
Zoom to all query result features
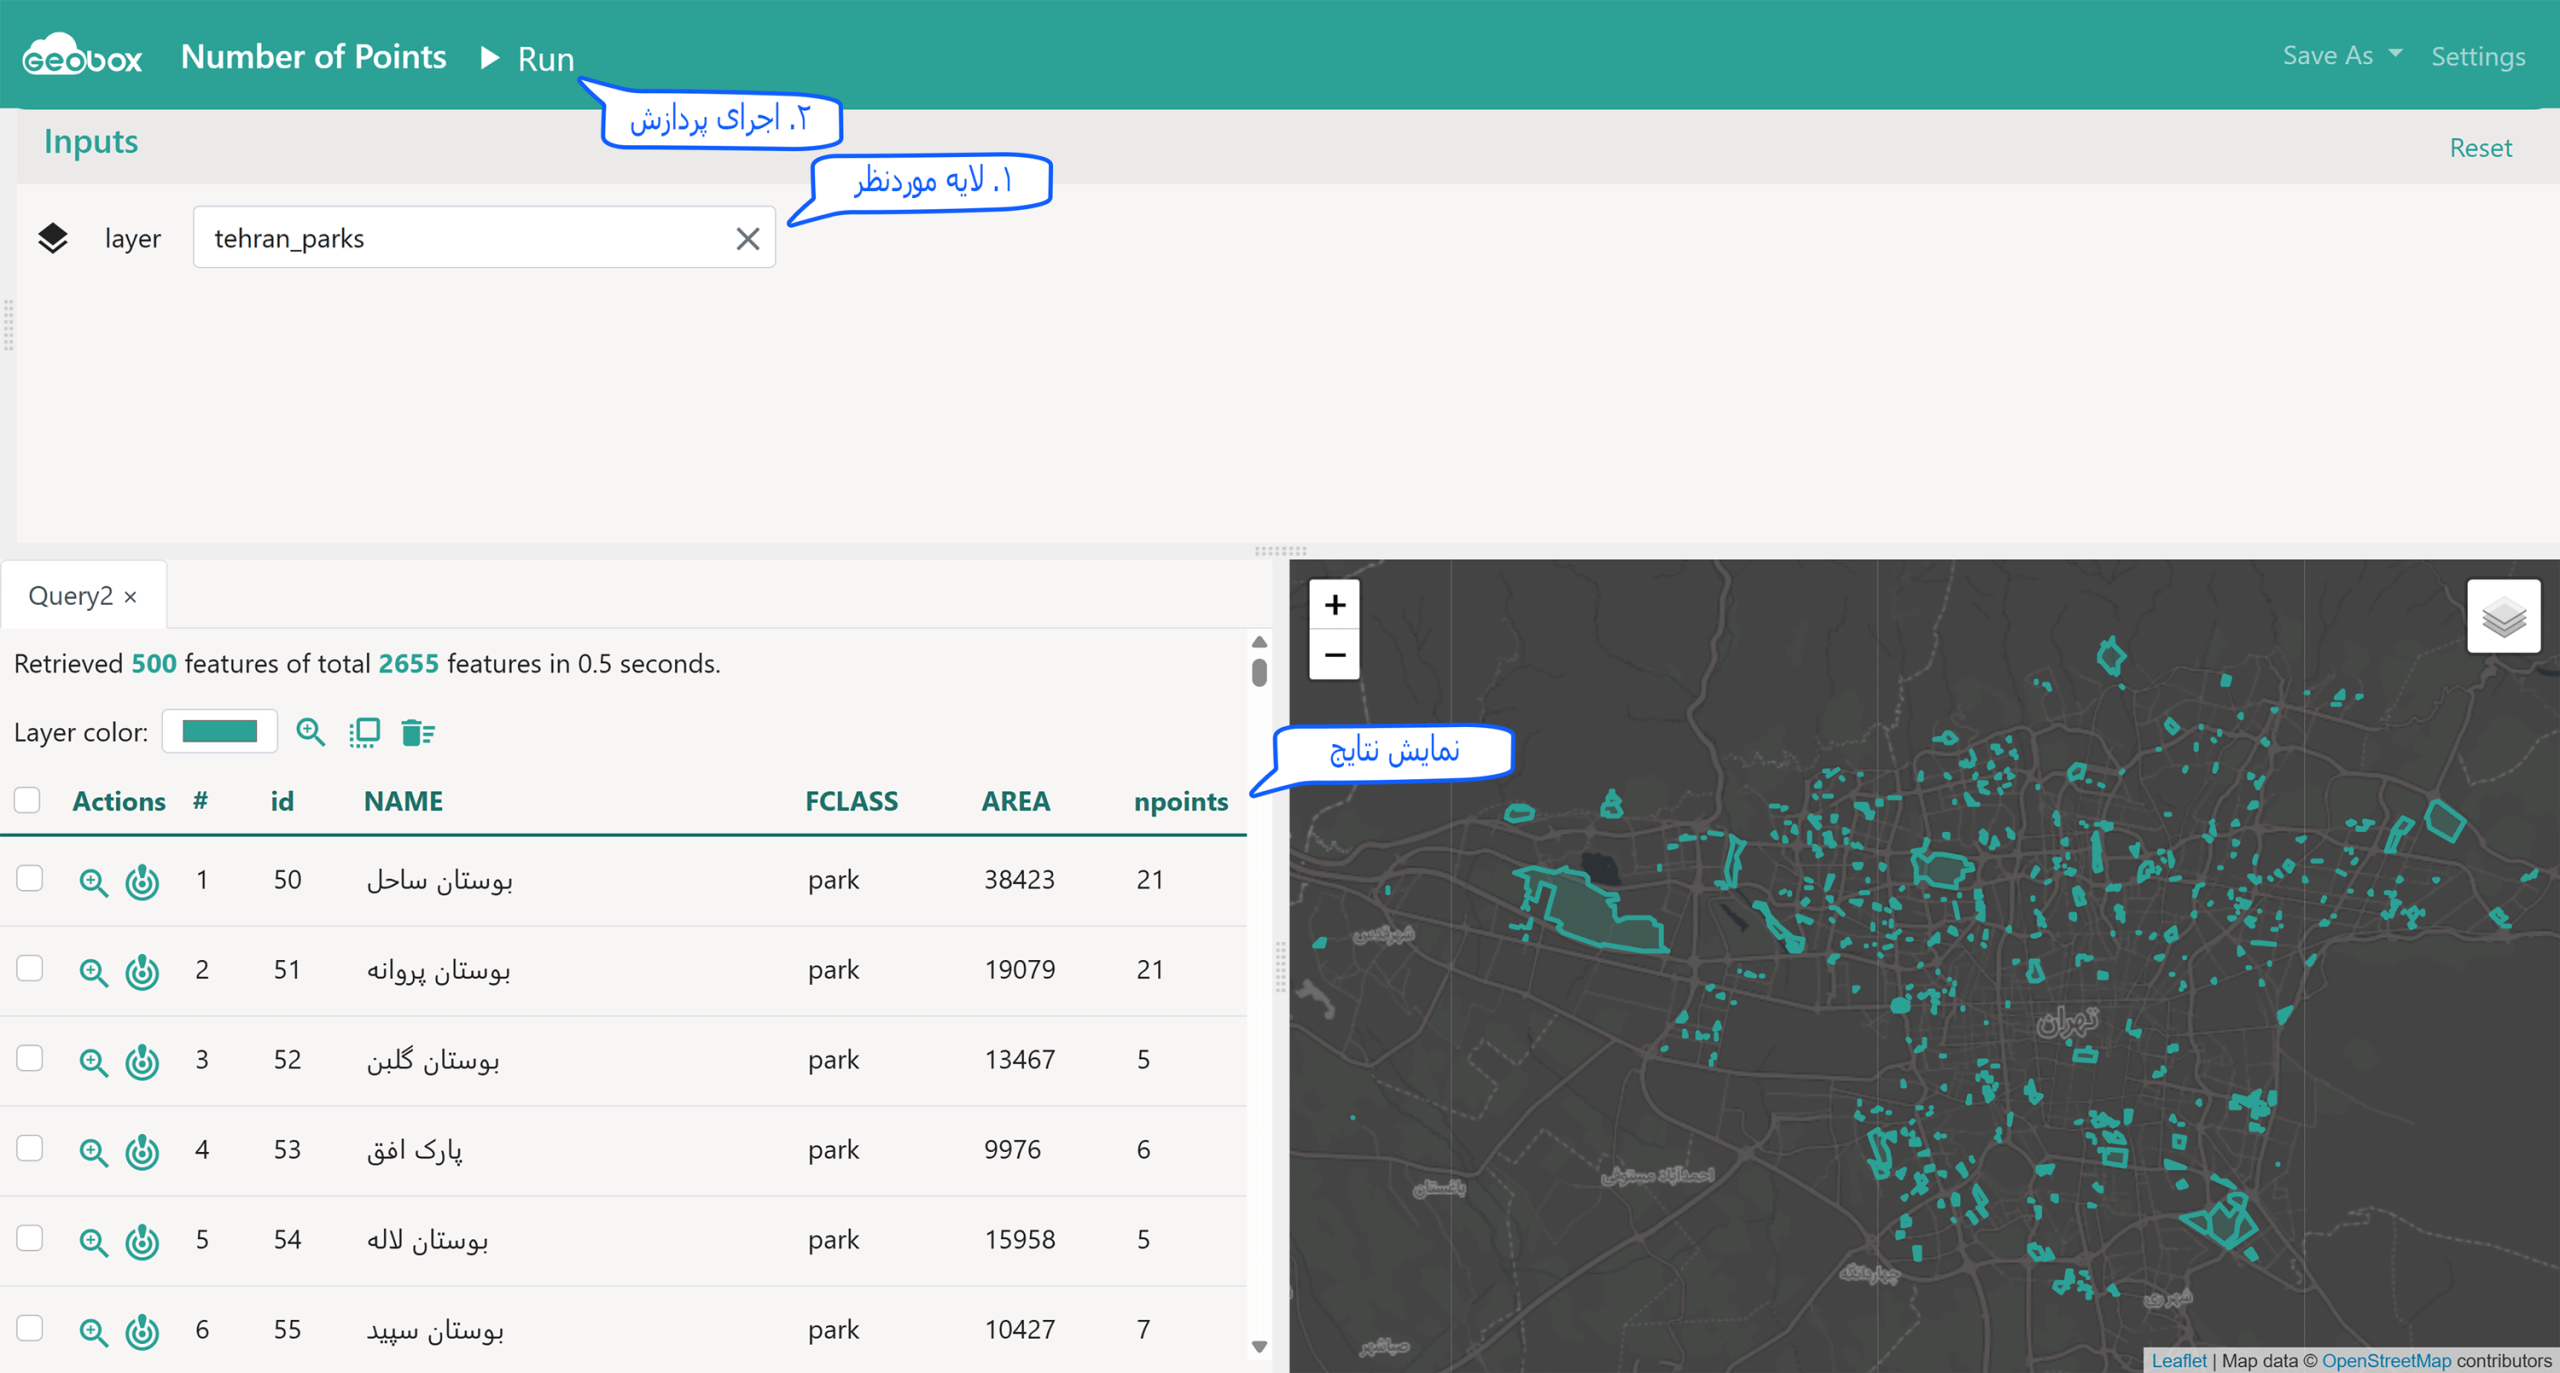coord(310,732)
